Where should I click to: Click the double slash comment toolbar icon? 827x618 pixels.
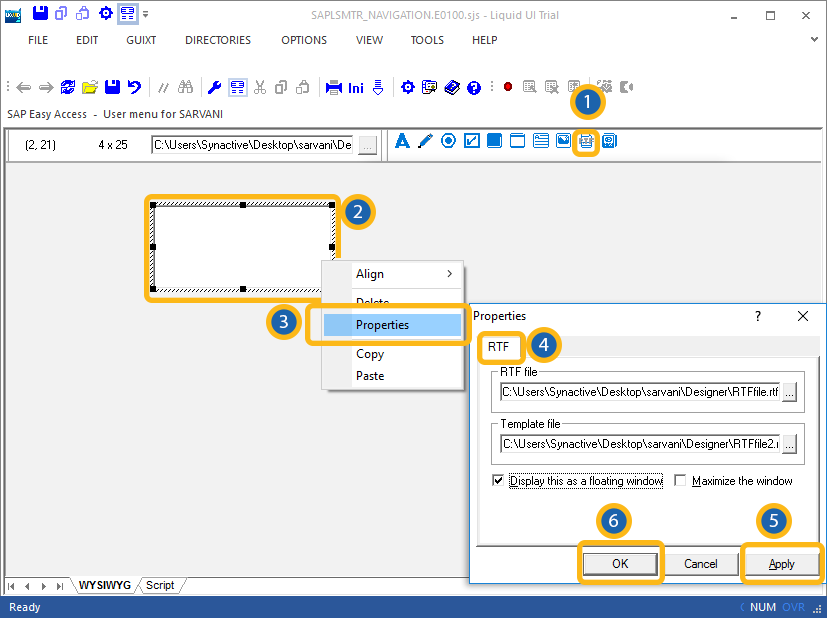point(164,88)
